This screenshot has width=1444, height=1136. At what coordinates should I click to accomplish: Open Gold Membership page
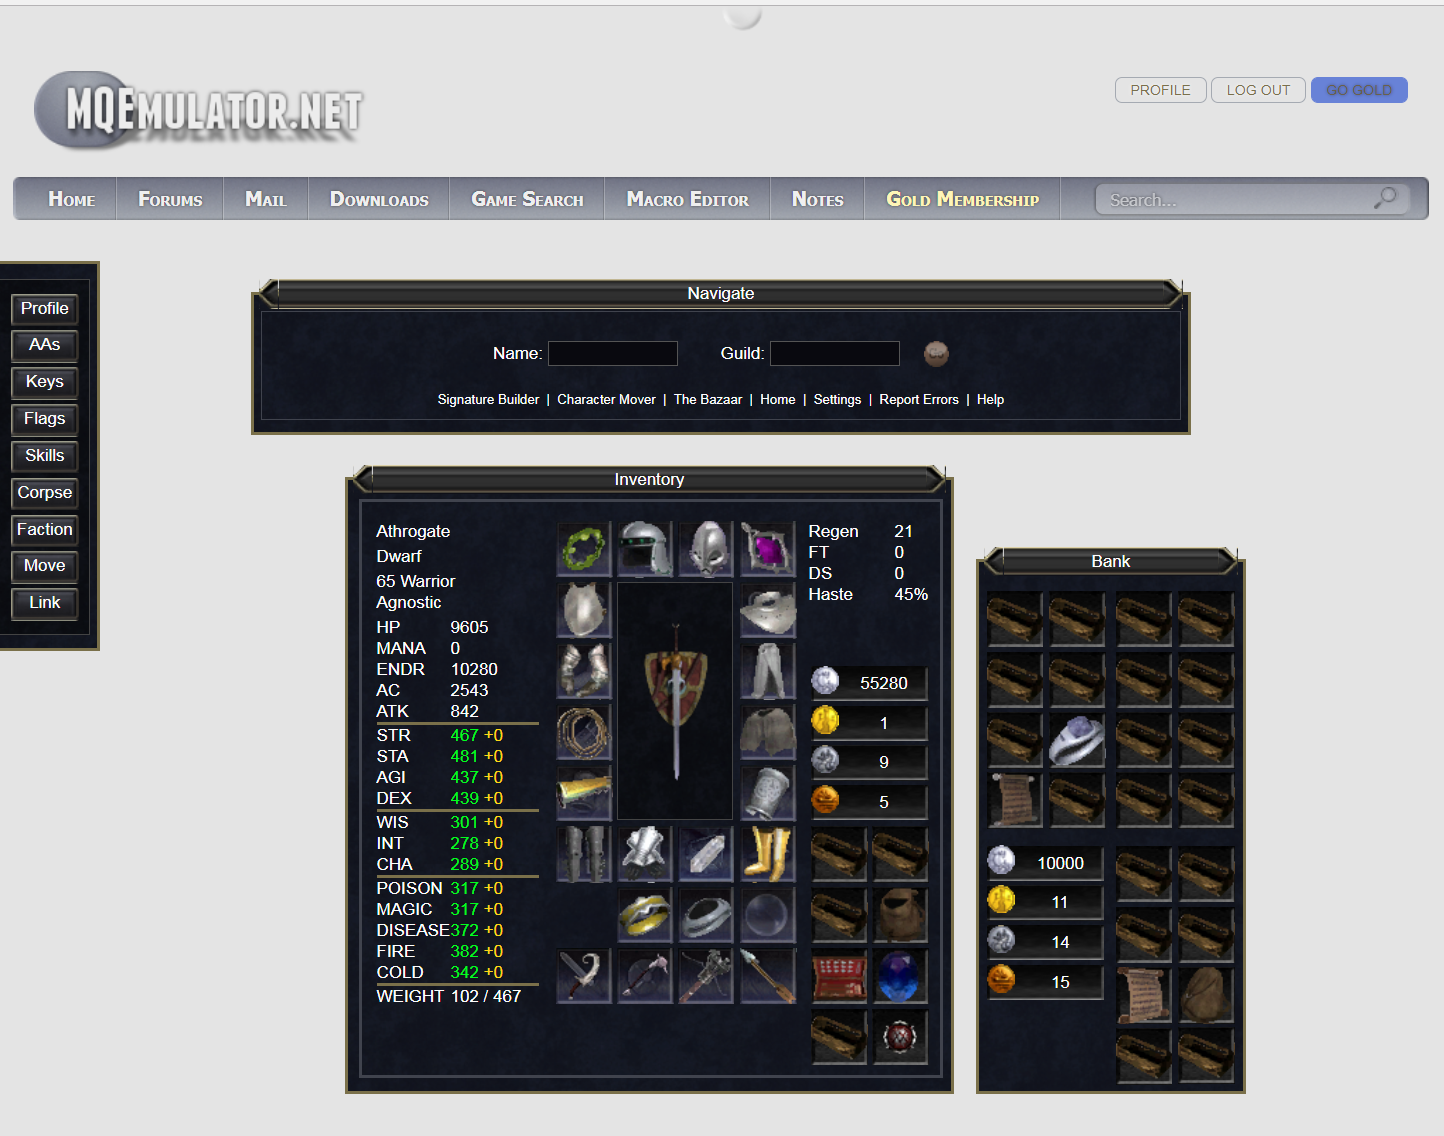click(963, 199)
